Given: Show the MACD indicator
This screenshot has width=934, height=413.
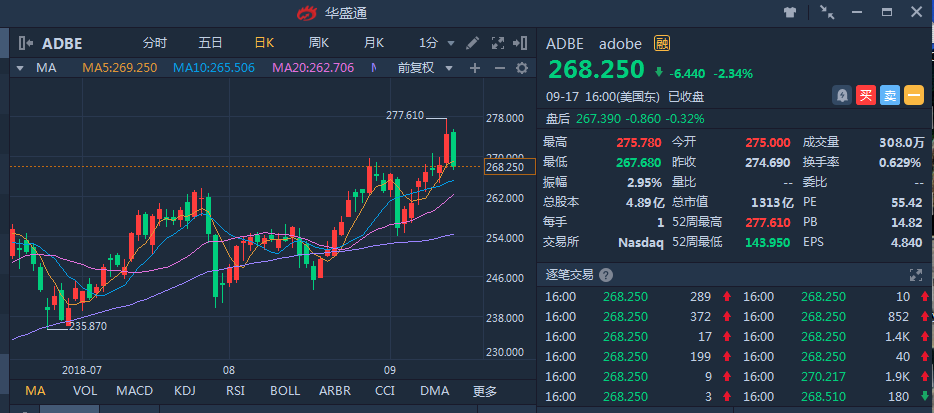Looking at the screenshot, I should click(135, 391).
